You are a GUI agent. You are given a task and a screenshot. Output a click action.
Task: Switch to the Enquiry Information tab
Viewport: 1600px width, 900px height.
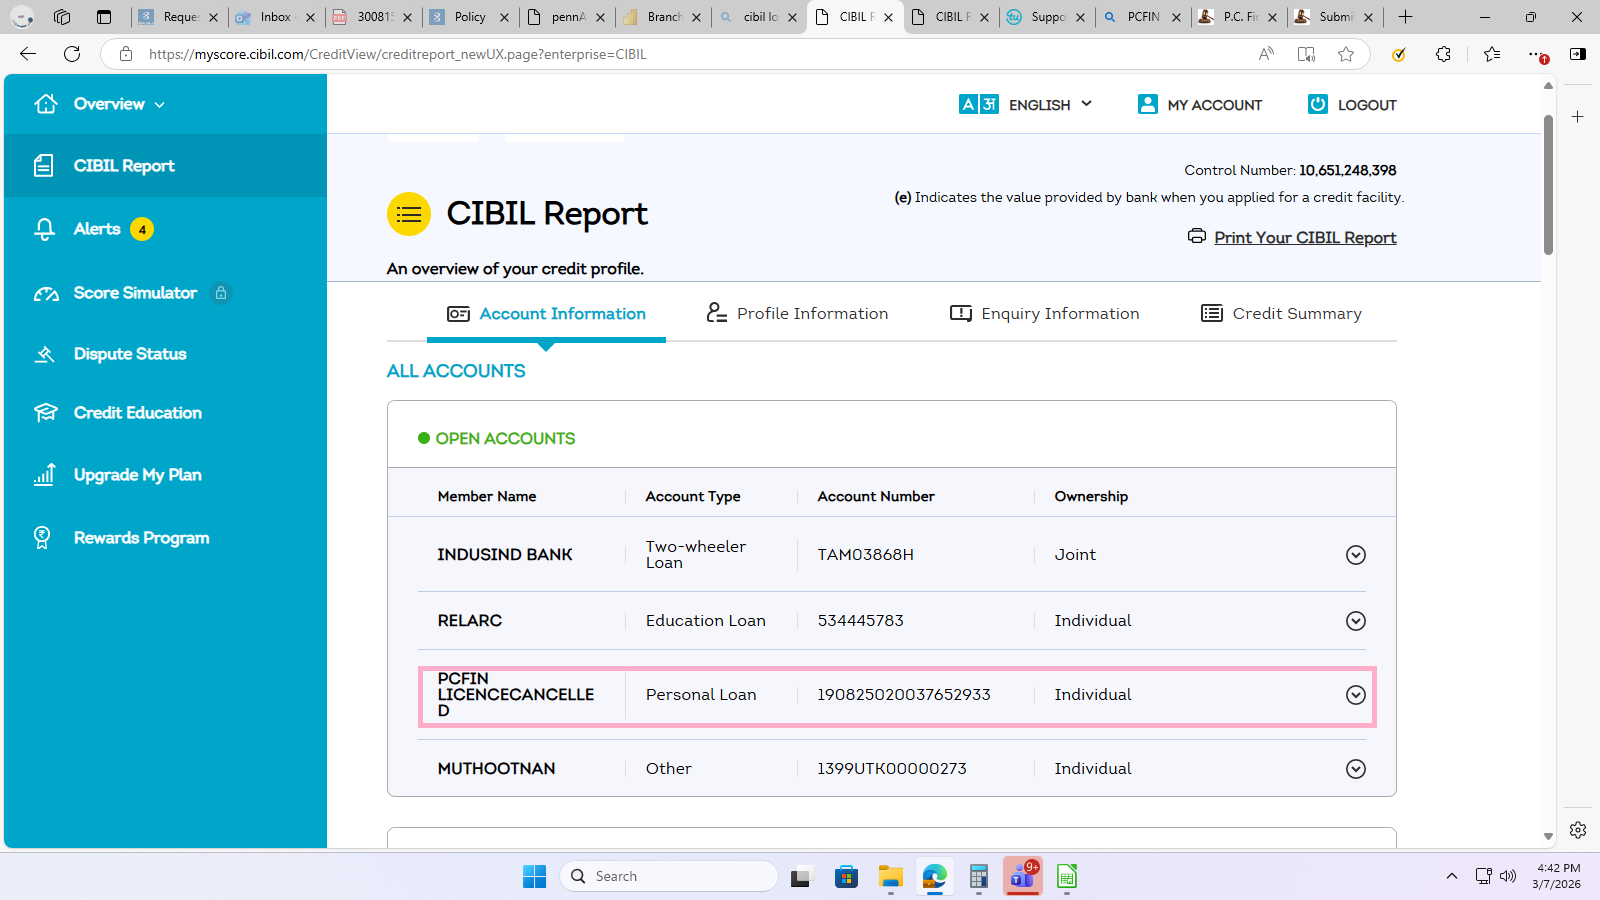point(1044,314)
